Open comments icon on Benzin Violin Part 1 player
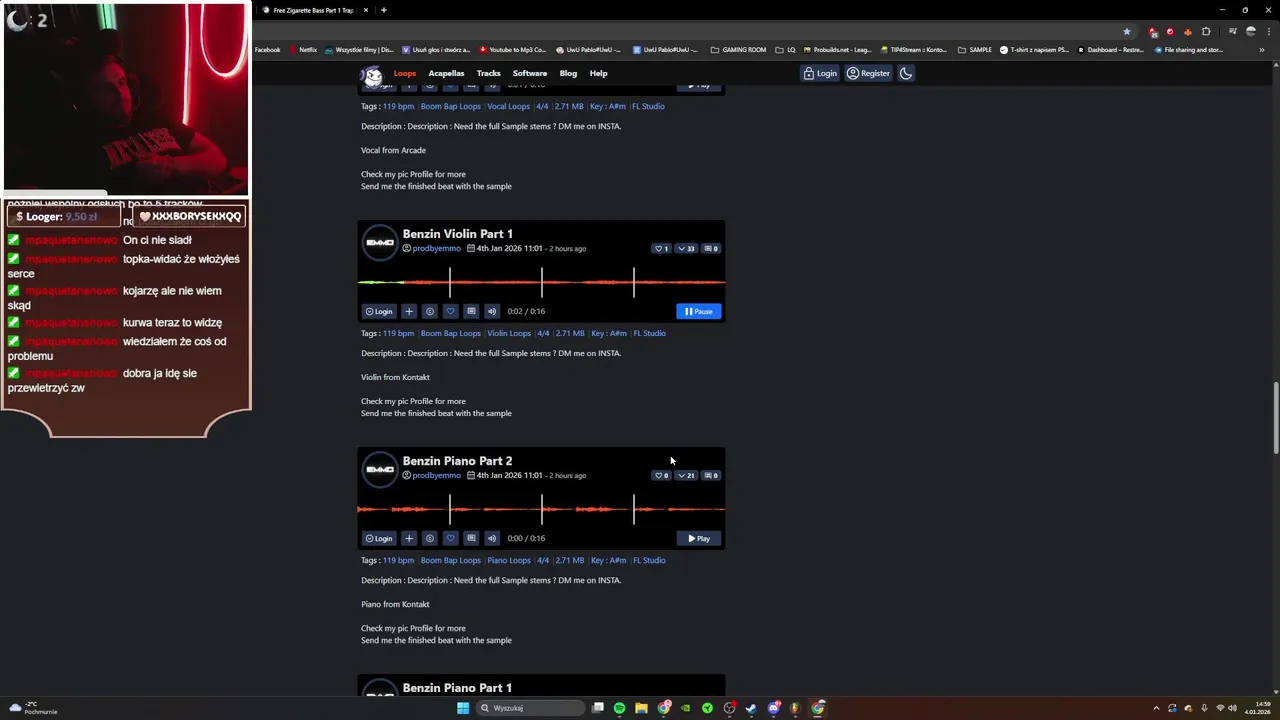Image resolution: width=1280 pixels, height=720 pixels. (471, 311)
